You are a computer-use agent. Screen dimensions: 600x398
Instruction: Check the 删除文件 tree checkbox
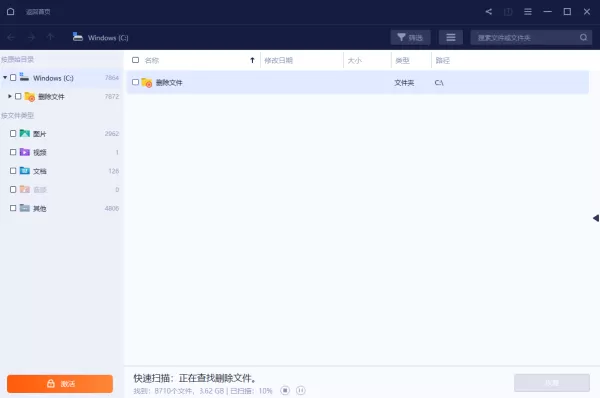[x=18, y=96]
